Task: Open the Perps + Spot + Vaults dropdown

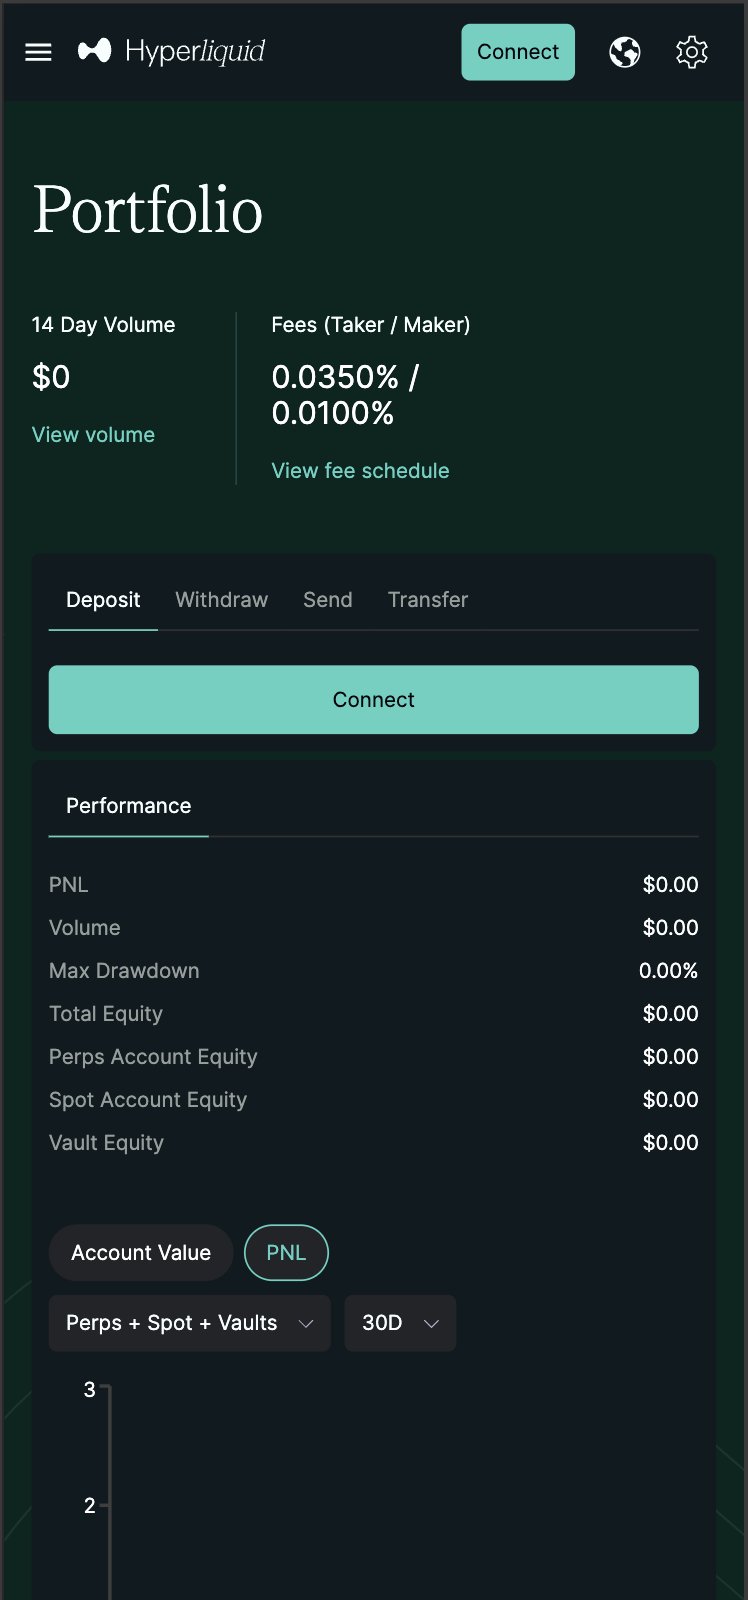Action: tap(189, 1322)
